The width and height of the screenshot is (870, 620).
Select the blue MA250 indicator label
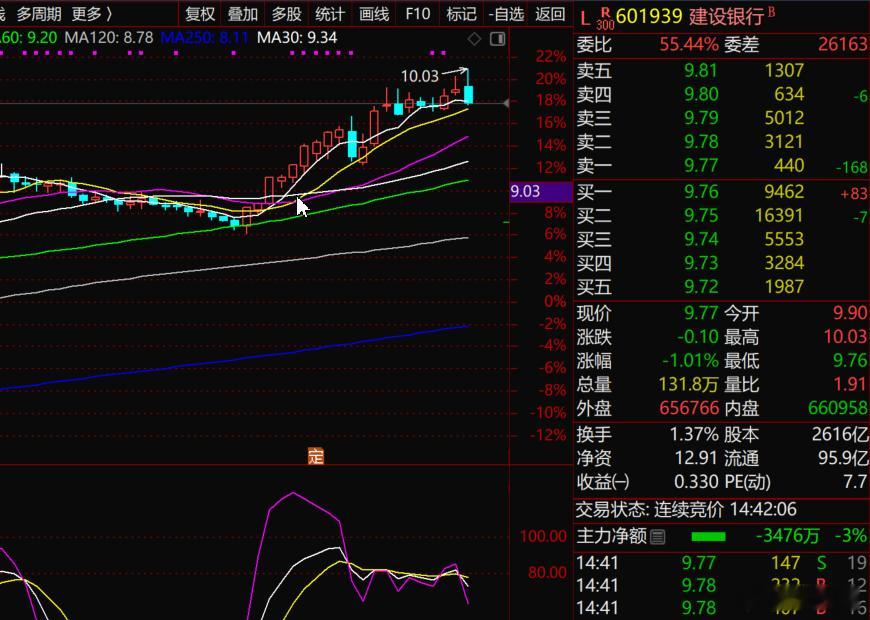[x=204, y=38]
